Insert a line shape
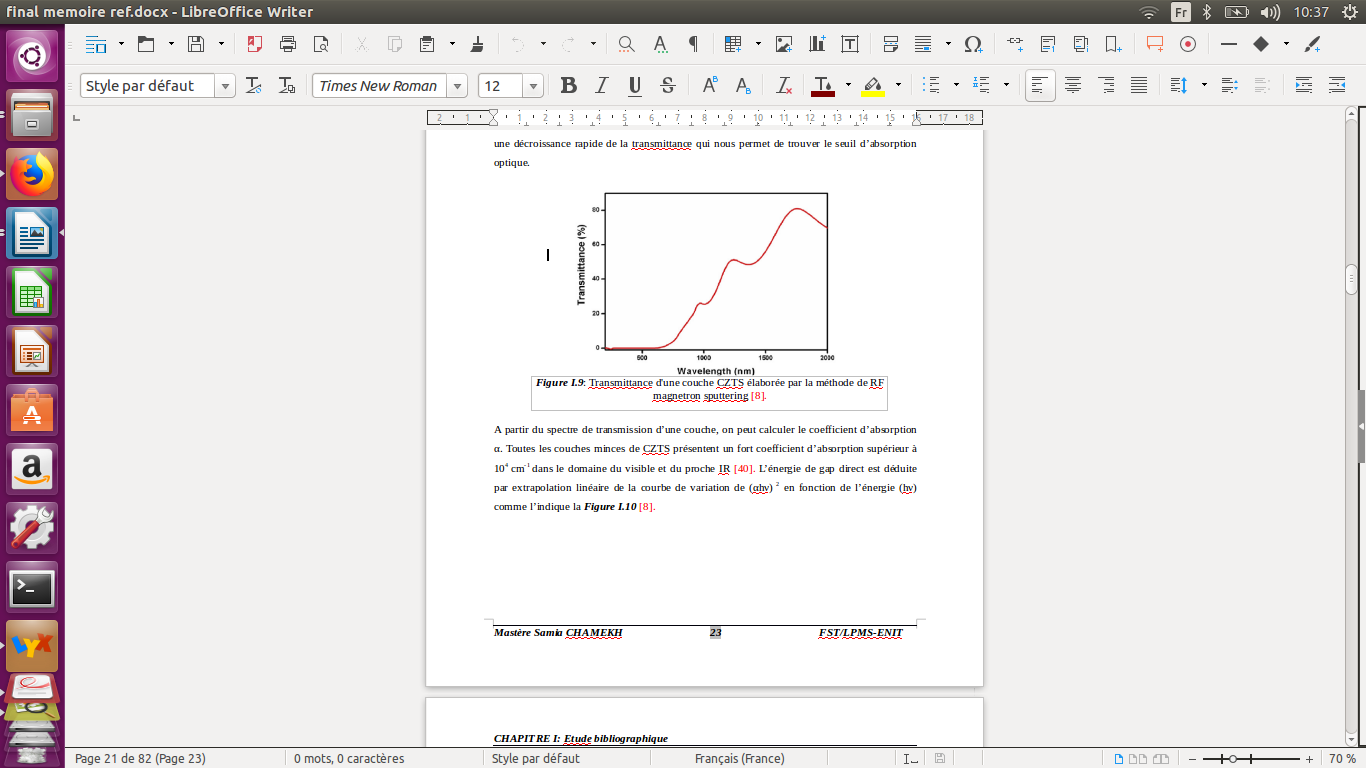 pyautogui.click(x=1229, y=44)
